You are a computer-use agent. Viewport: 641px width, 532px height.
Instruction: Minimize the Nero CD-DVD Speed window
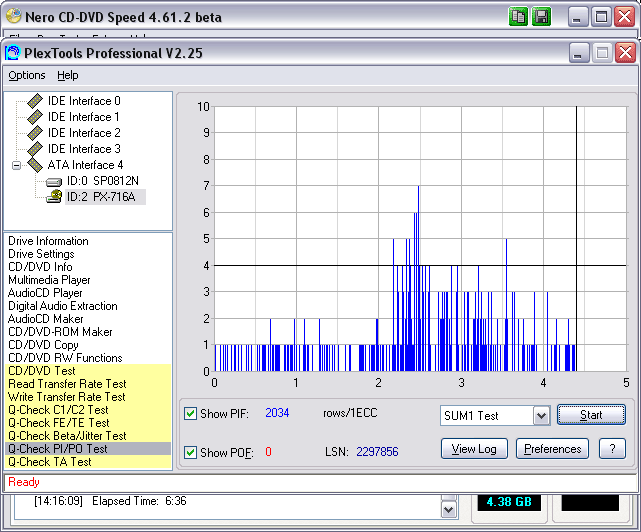tap(577, 17)
